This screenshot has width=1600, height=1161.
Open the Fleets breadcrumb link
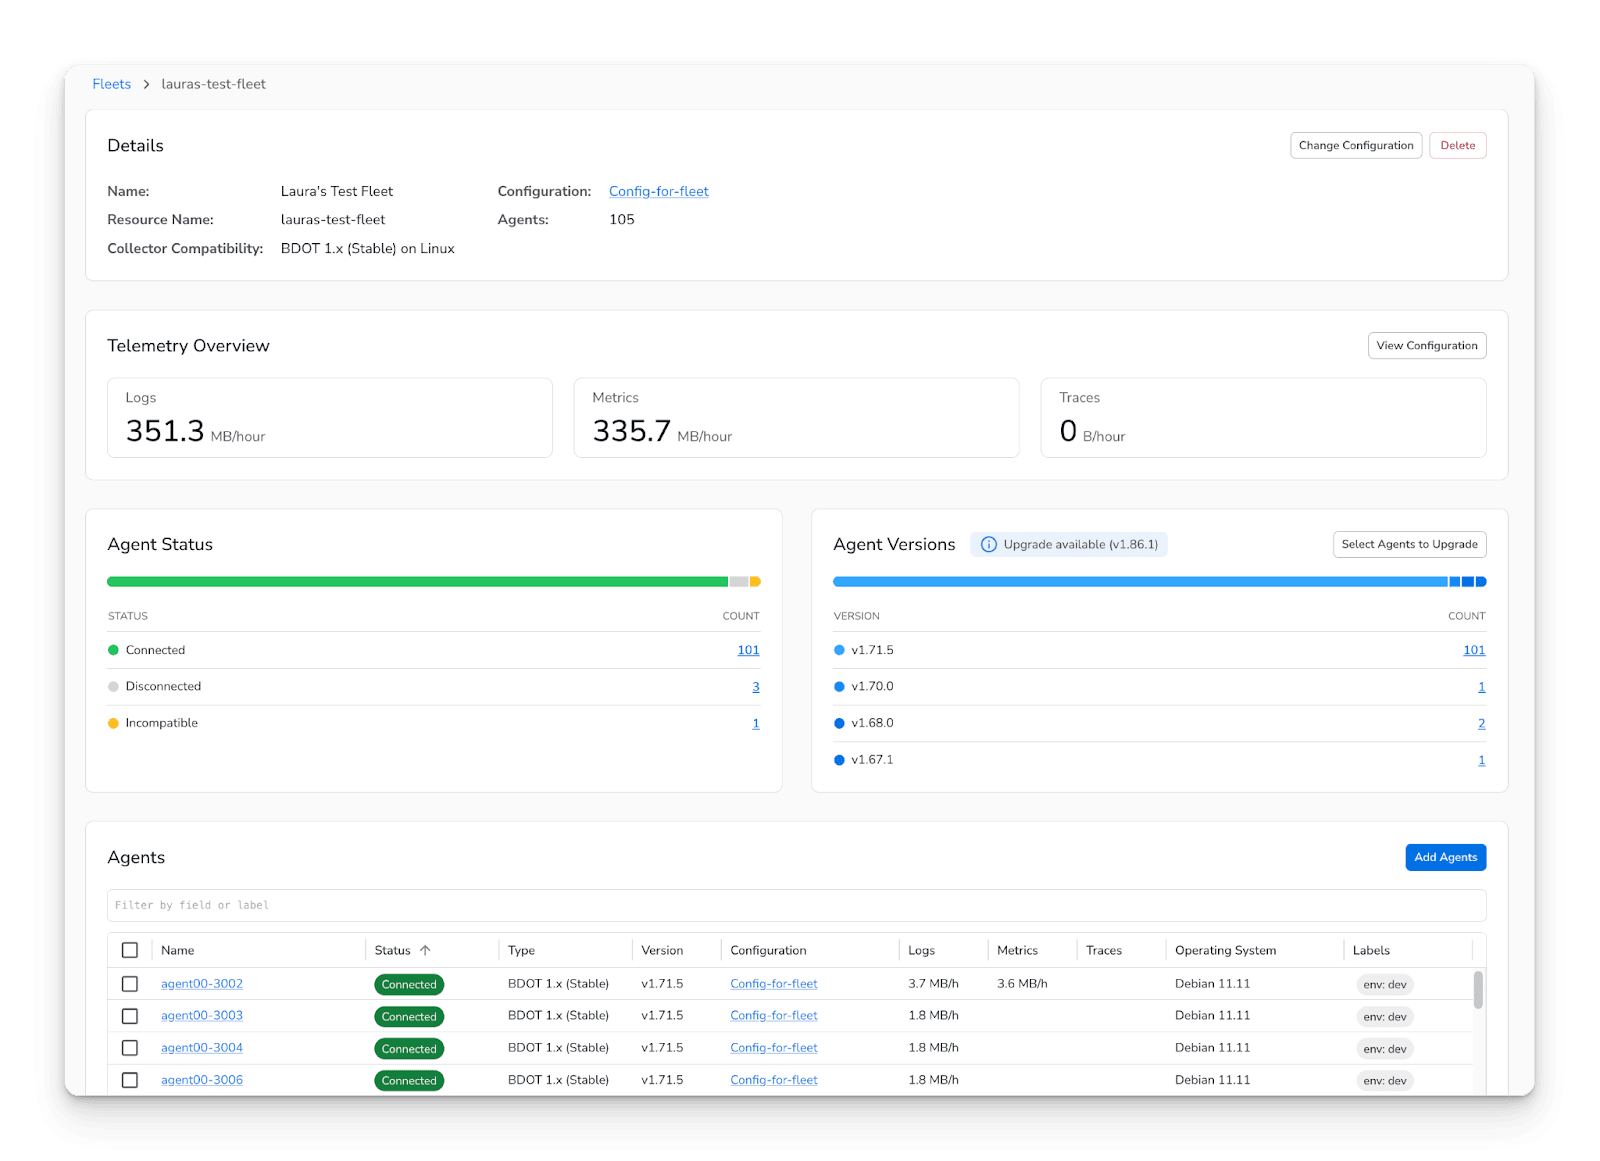111,85
